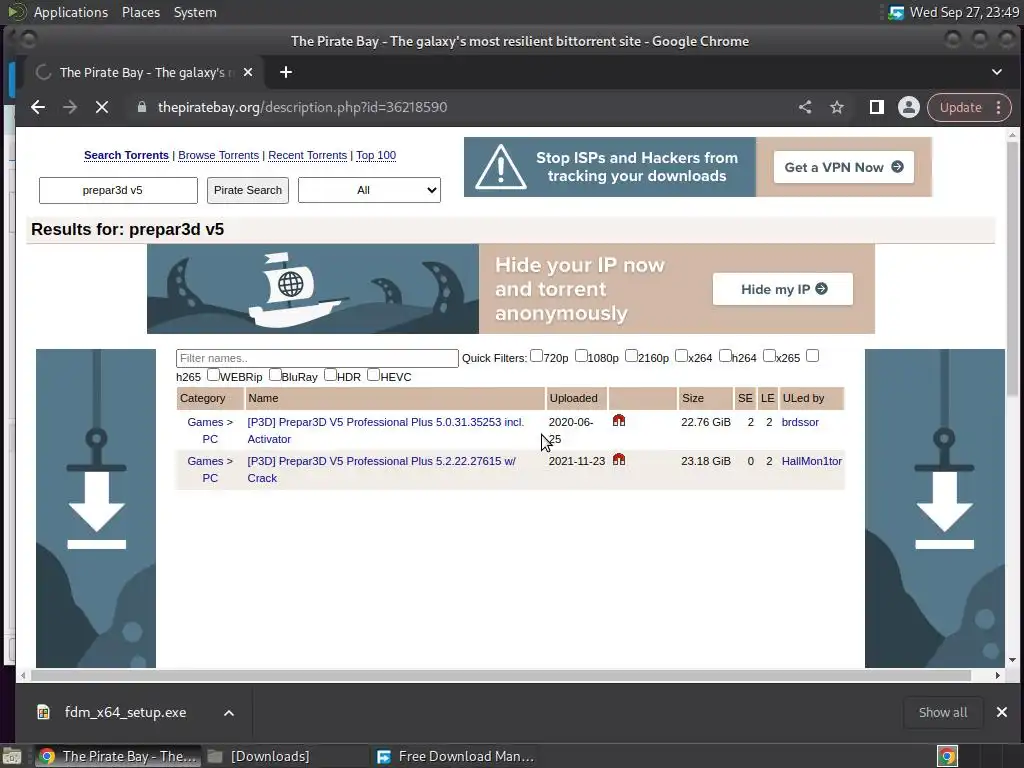Click the Filter names input field
Viewport: 1024px width, 768px height.
point(317,358)
